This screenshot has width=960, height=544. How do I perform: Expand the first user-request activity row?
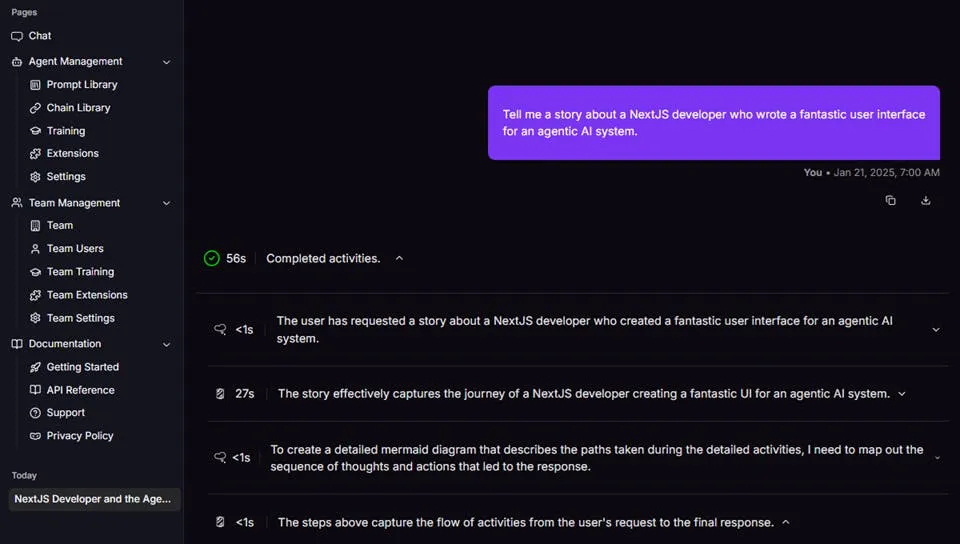[x=936, y=330]
